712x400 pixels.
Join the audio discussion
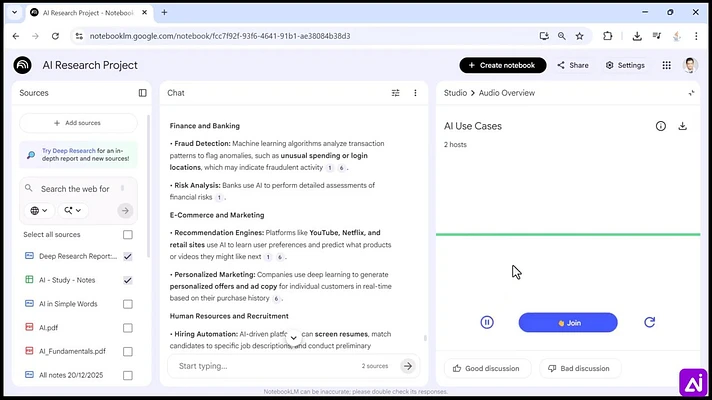pyautogui.click(x=568, y=322)
